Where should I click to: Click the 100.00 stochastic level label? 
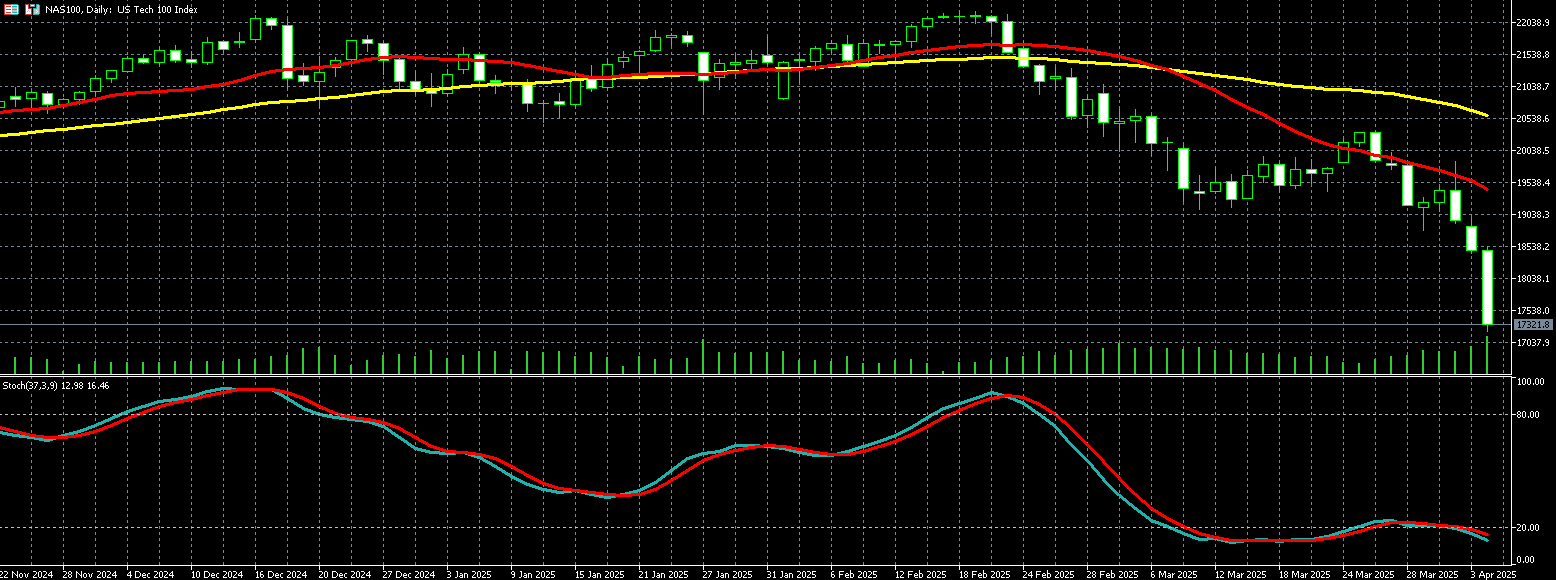1531,383
